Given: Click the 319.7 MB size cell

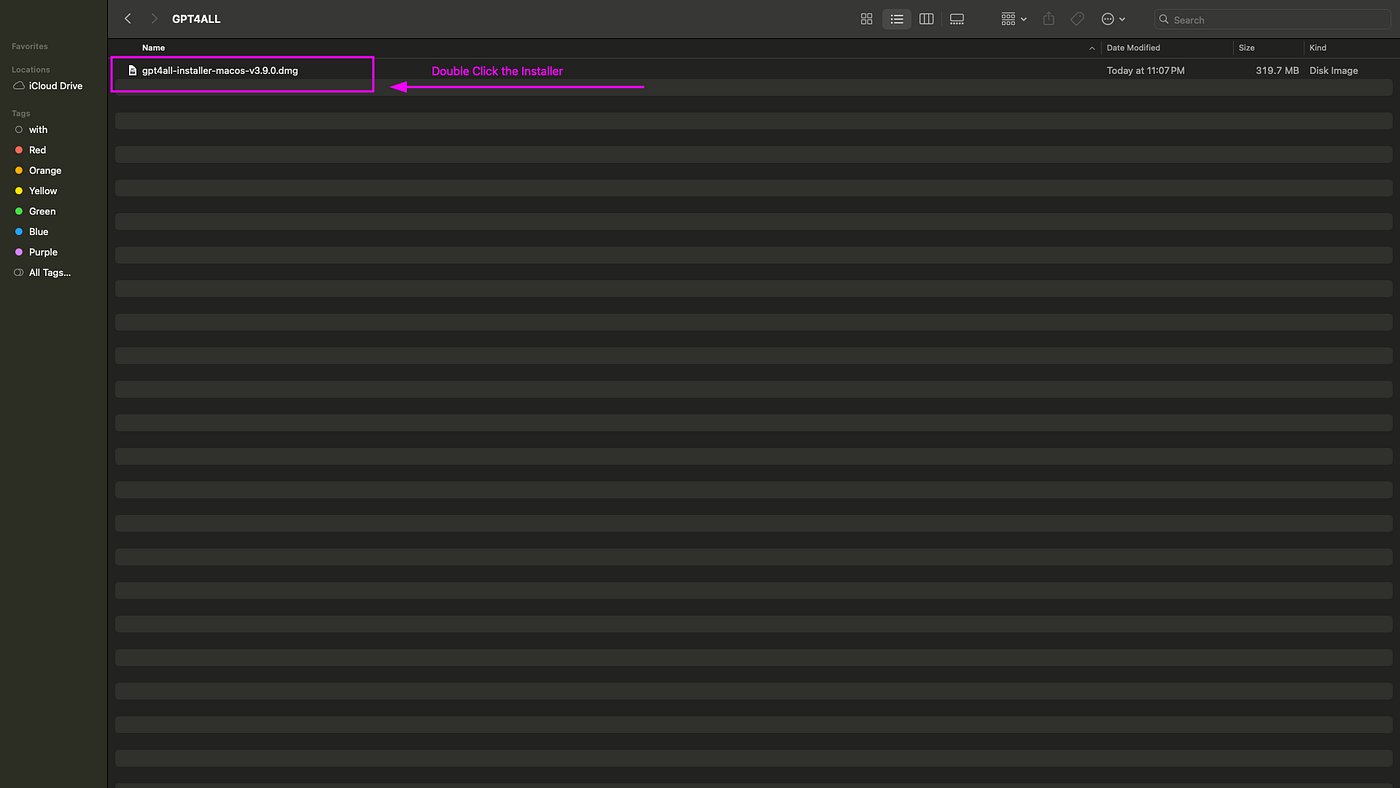Looking at the screenshot, I should coord(1277,71).
